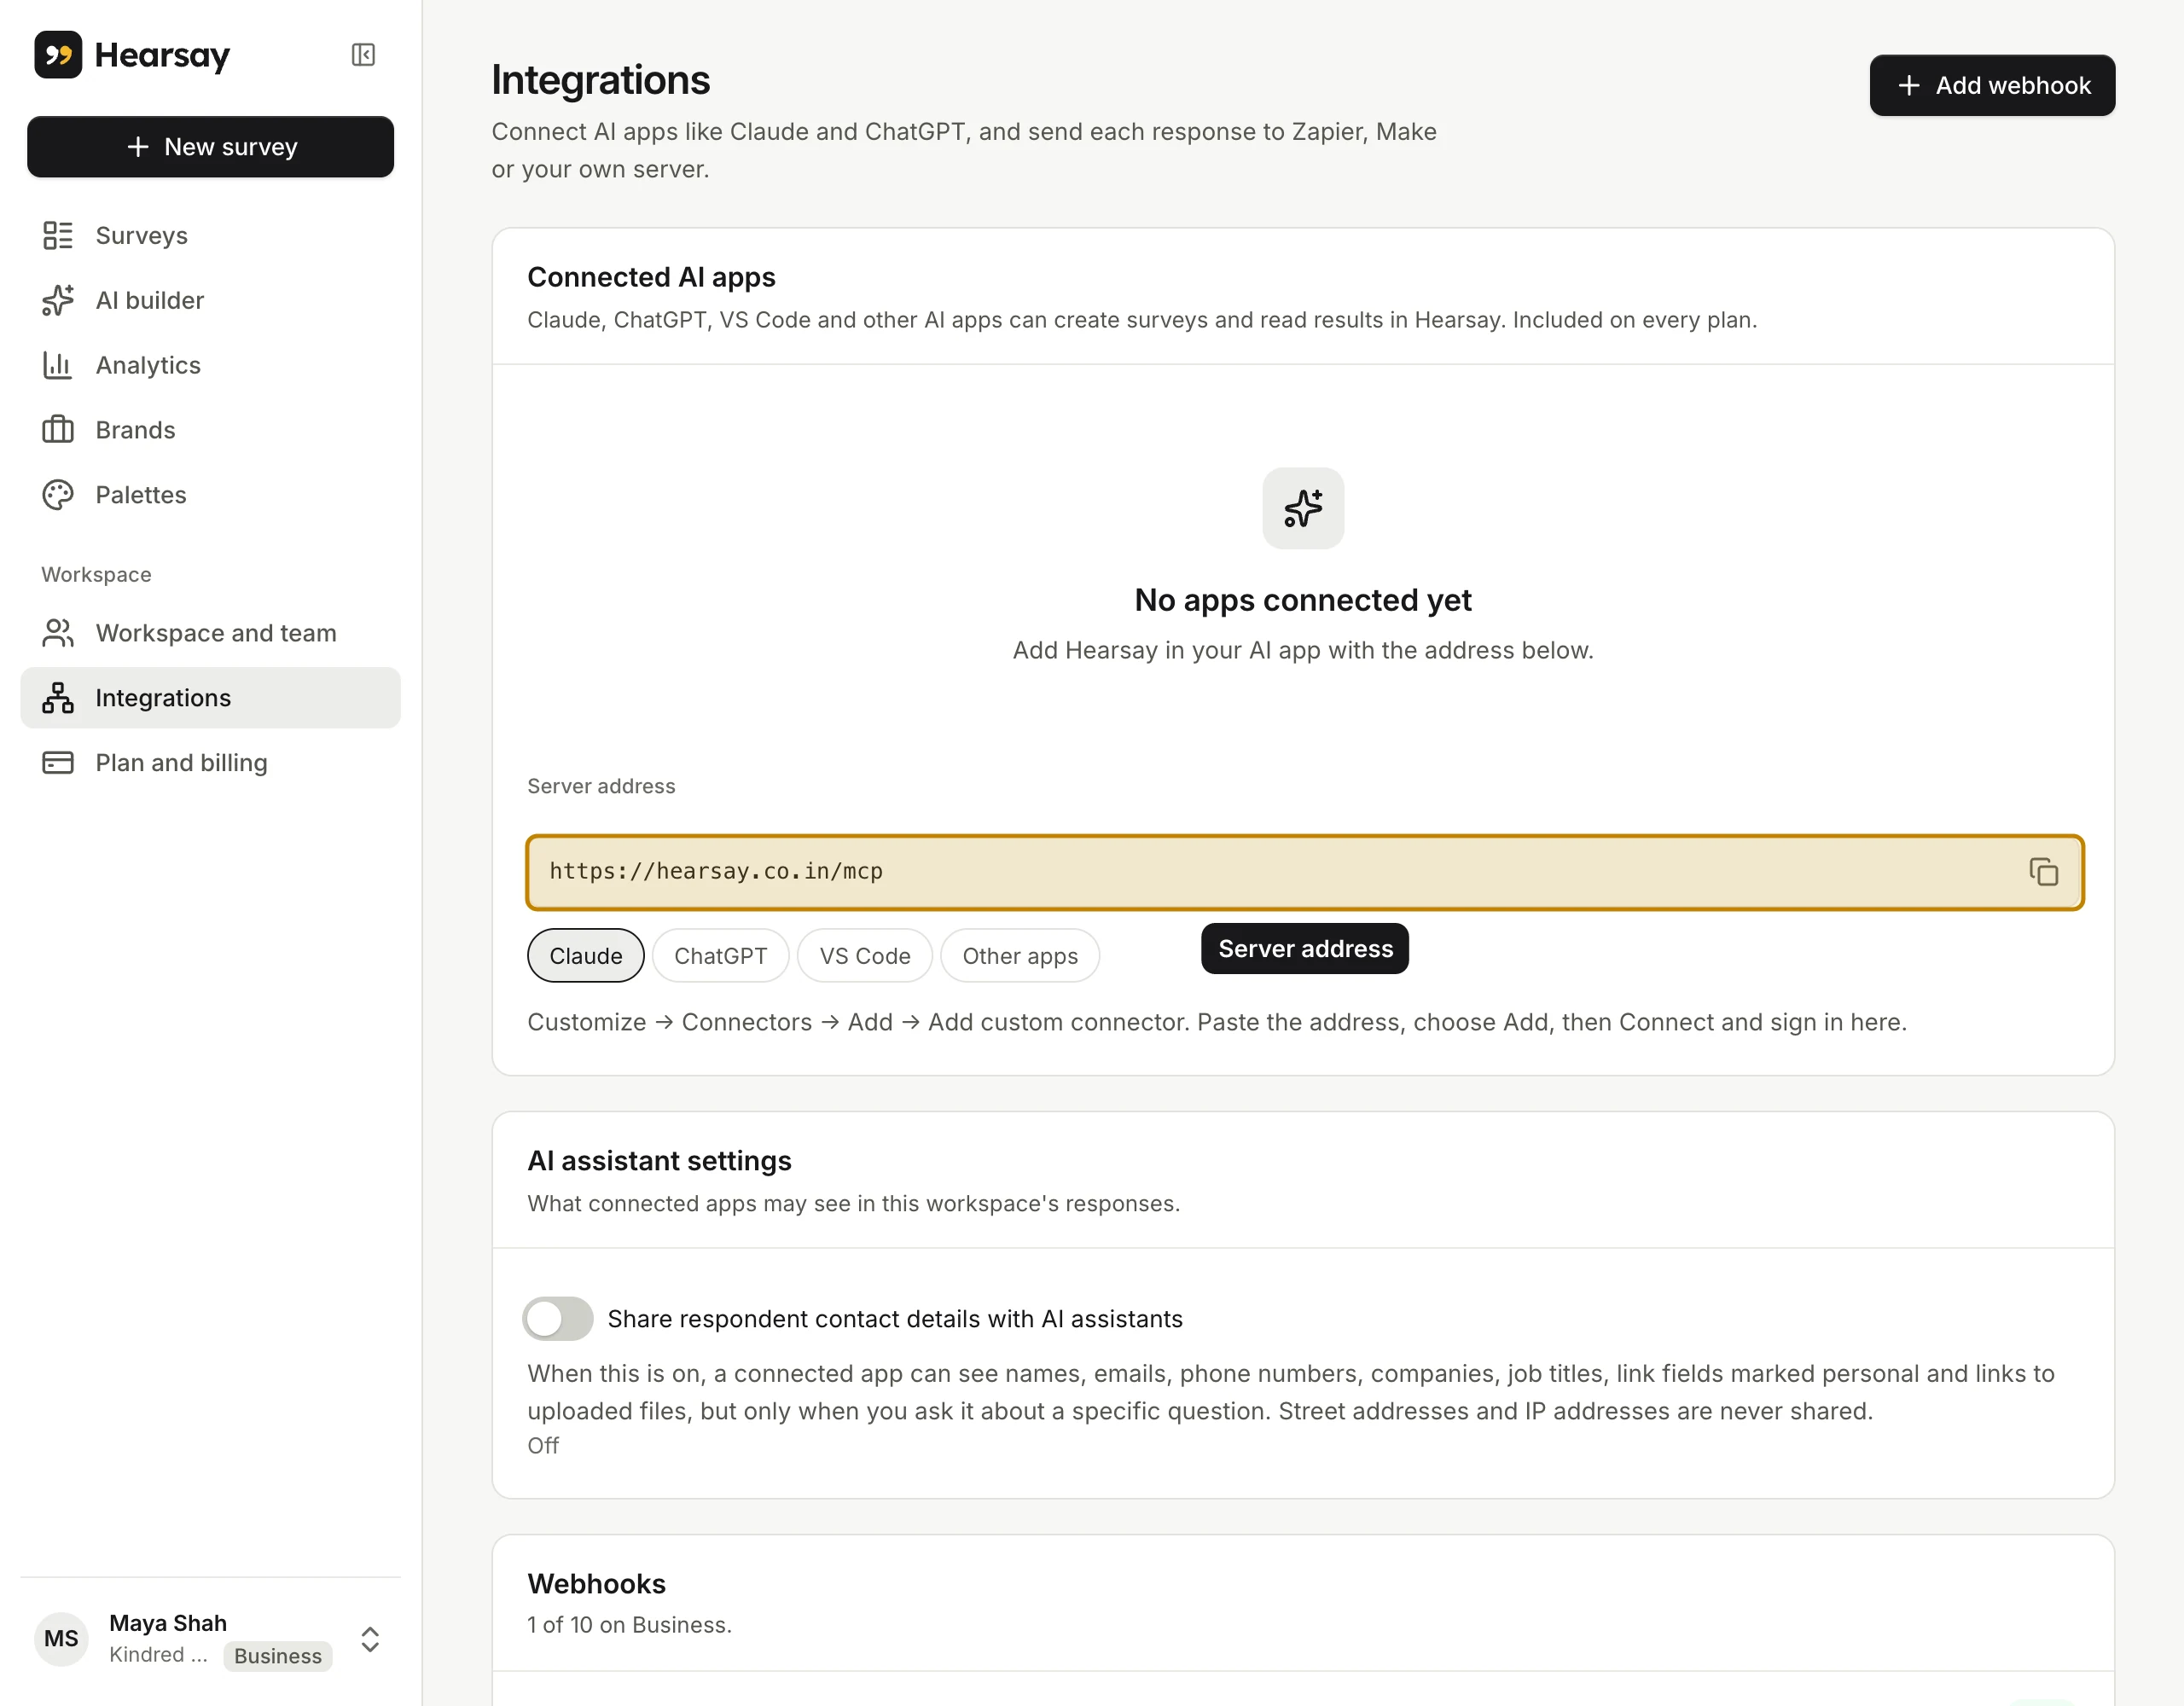Click the Brands briefcase icon
Image resolution: width=2184 pixels, height=1706 pixels.
[x=58, y=430]
